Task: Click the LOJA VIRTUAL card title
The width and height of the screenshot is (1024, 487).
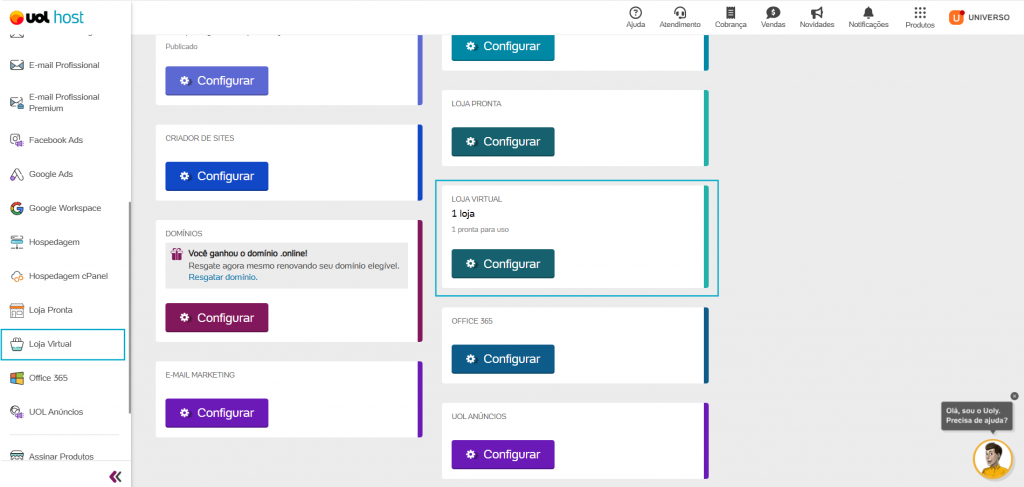Action: (477, 198)
